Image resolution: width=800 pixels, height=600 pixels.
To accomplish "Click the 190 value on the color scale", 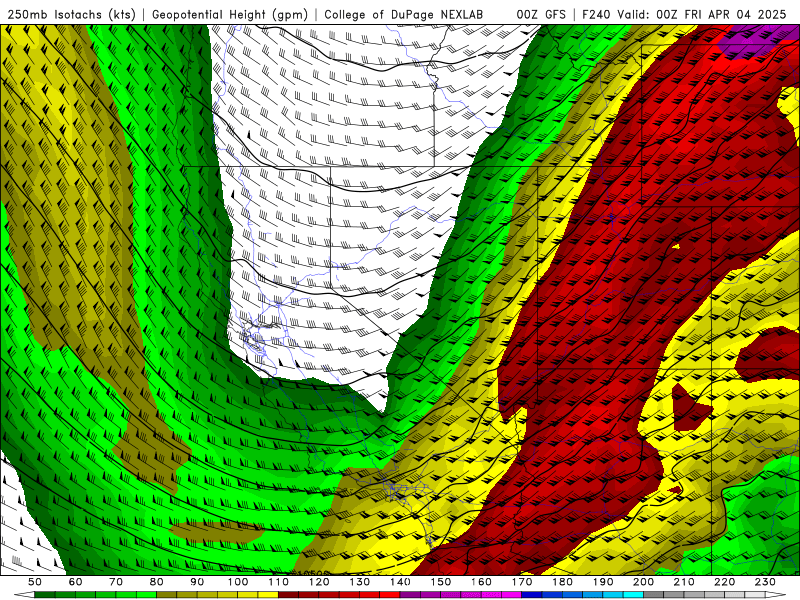I will (x=603, y=582).
